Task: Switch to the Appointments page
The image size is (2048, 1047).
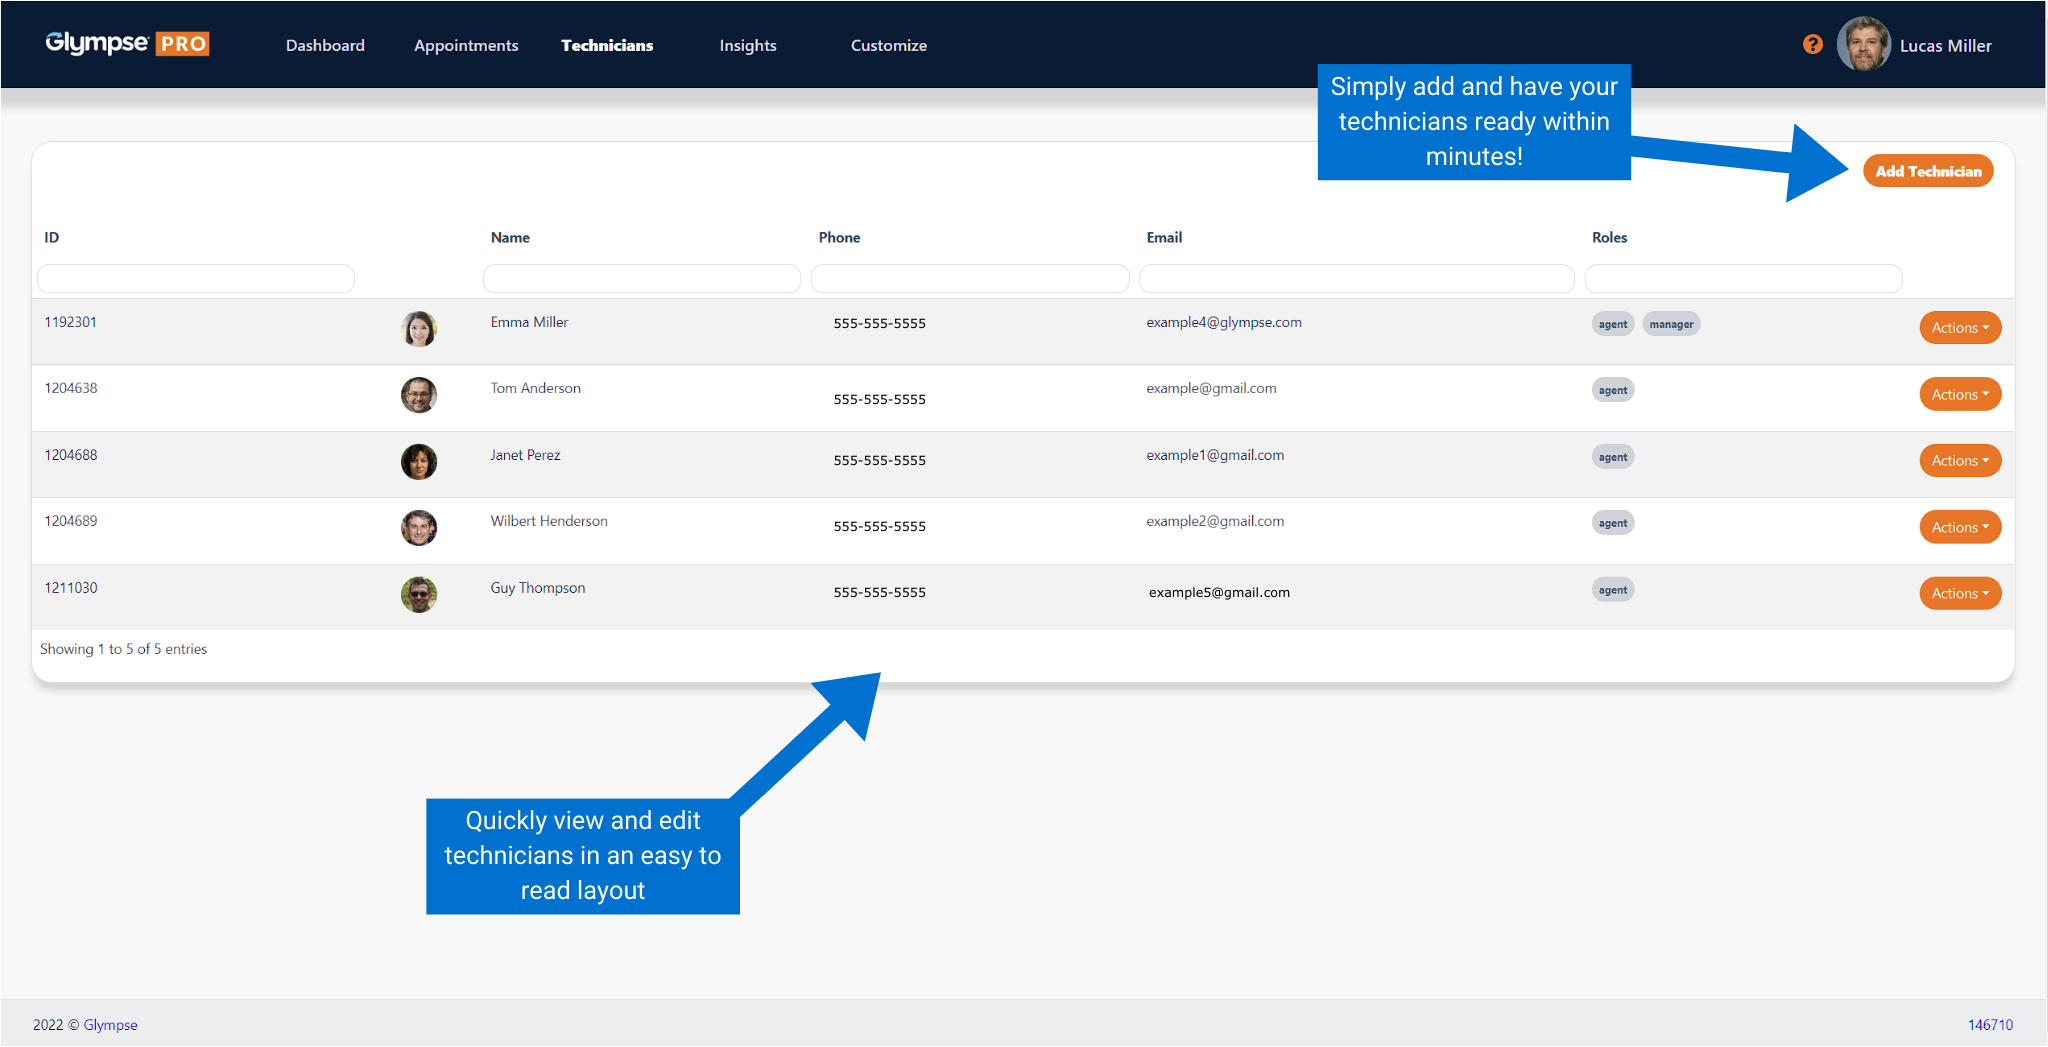Action: [466, 46]
